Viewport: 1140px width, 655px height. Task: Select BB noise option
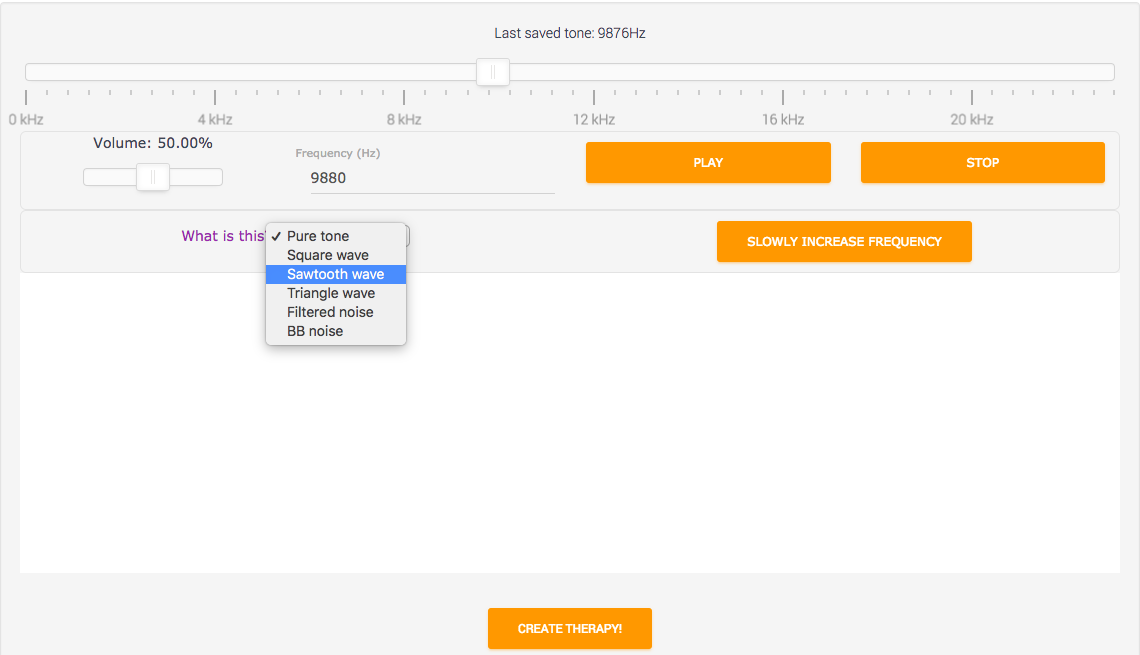pyautogui.click(x=336, y=331)
